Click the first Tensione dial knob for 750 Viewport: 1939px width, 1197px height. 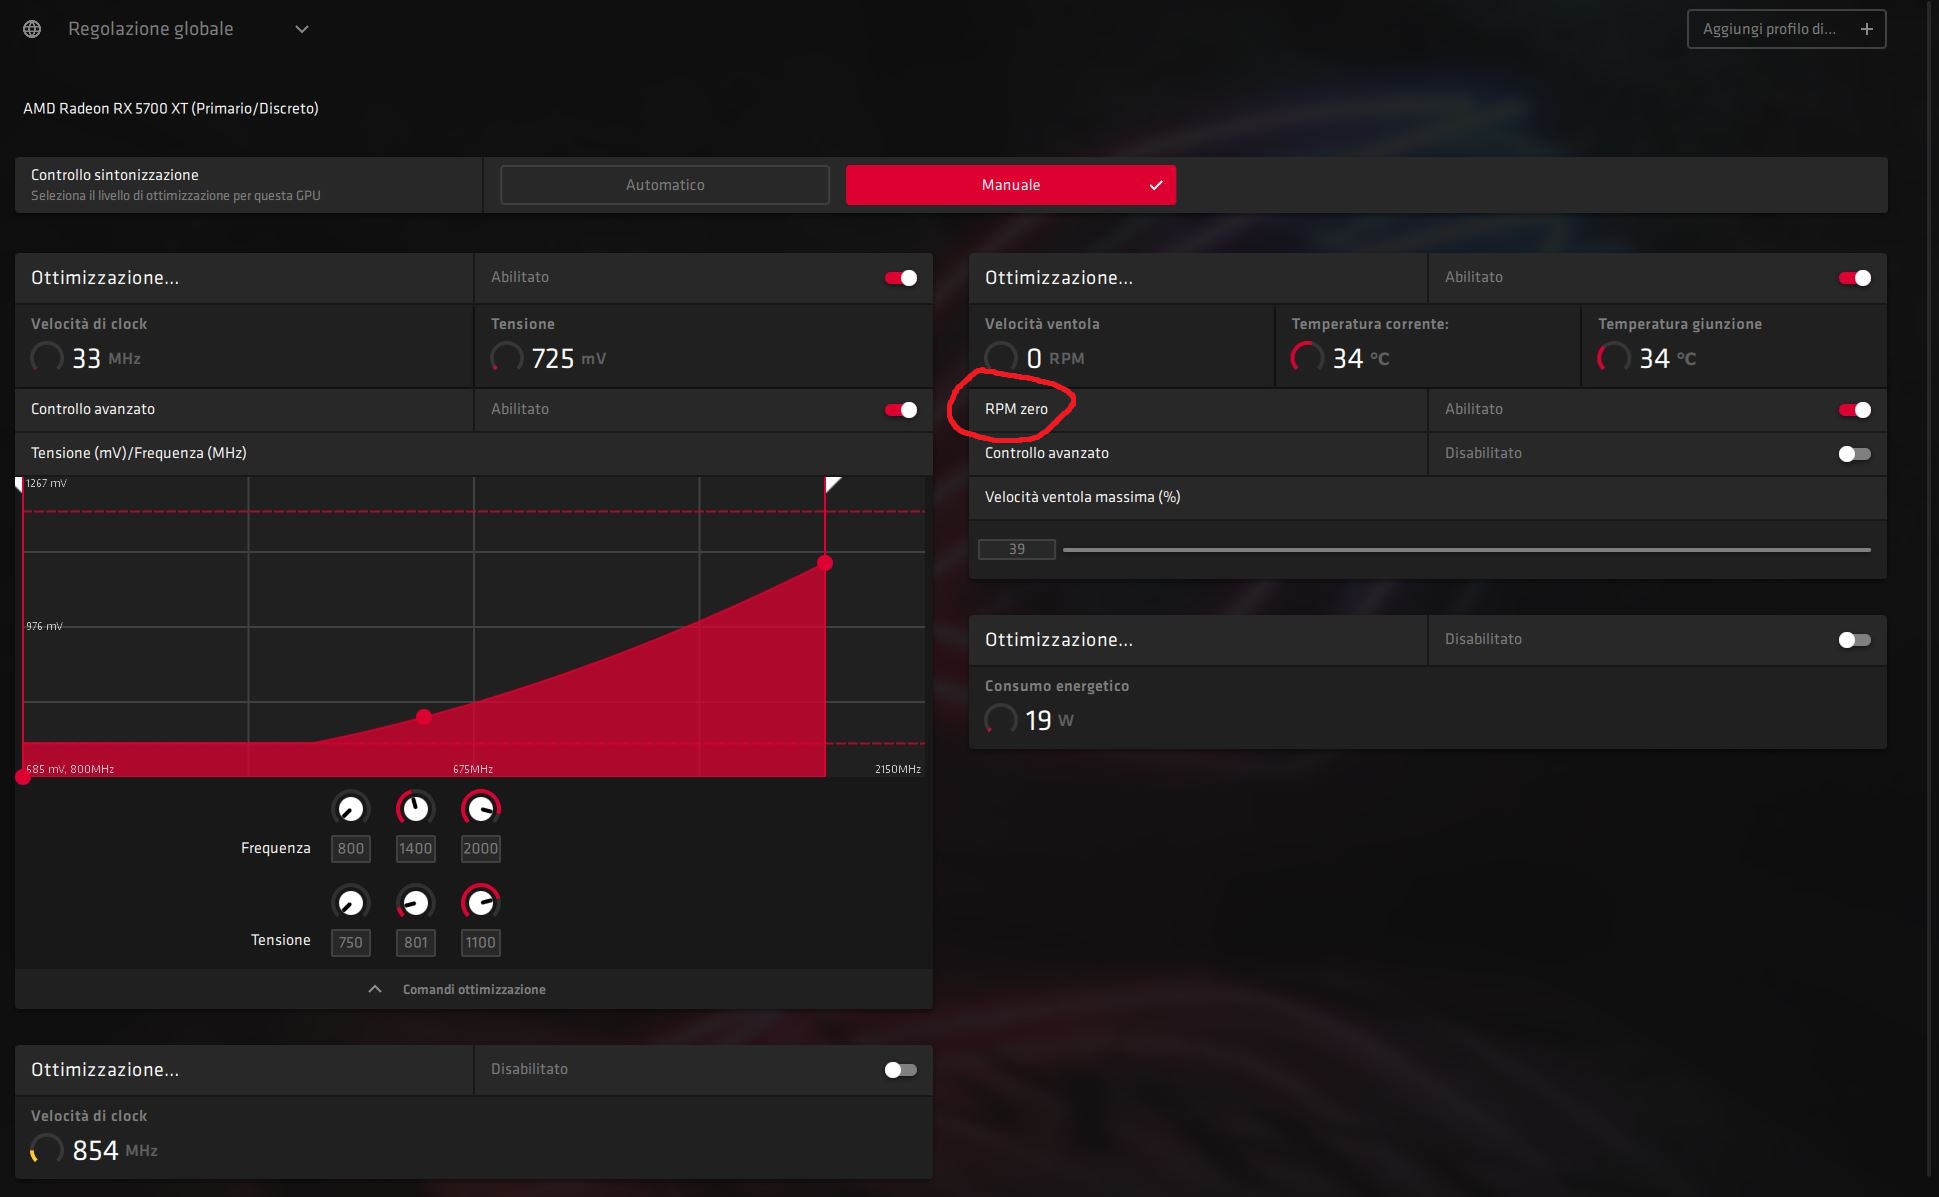[351, 903]
